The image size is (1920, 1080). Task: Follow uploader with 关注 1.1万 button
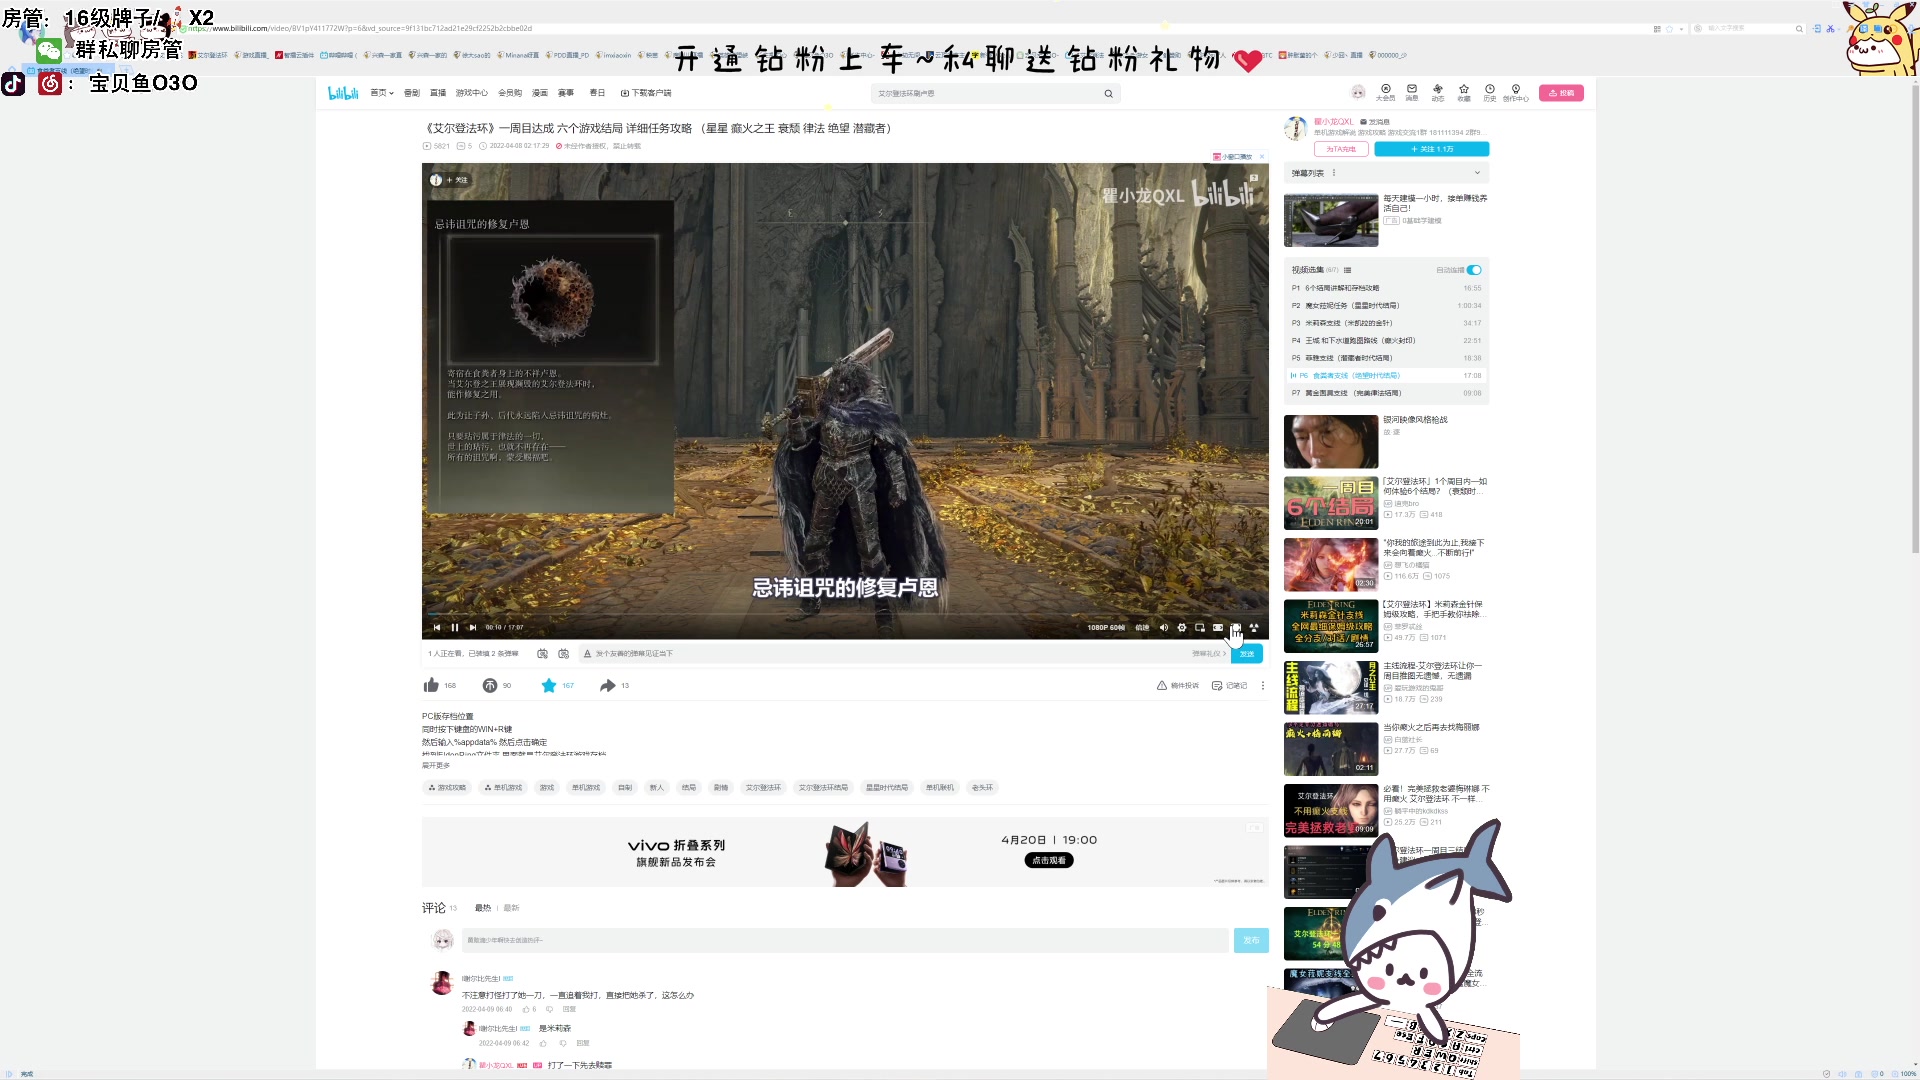(x=1432, y=149)
